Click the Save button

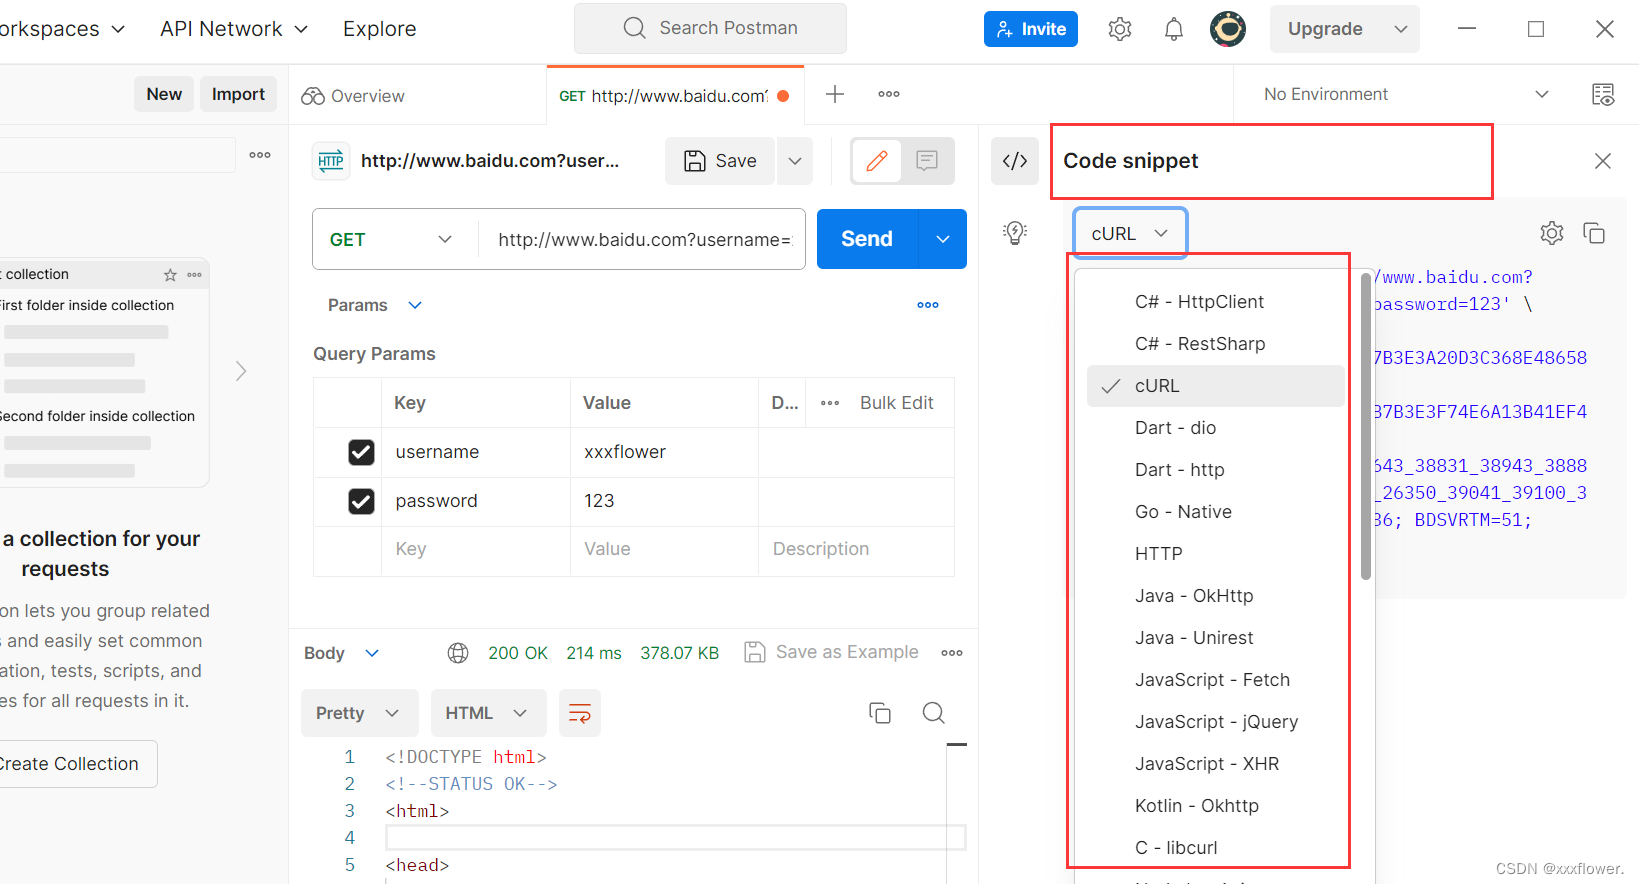(720, 161)
